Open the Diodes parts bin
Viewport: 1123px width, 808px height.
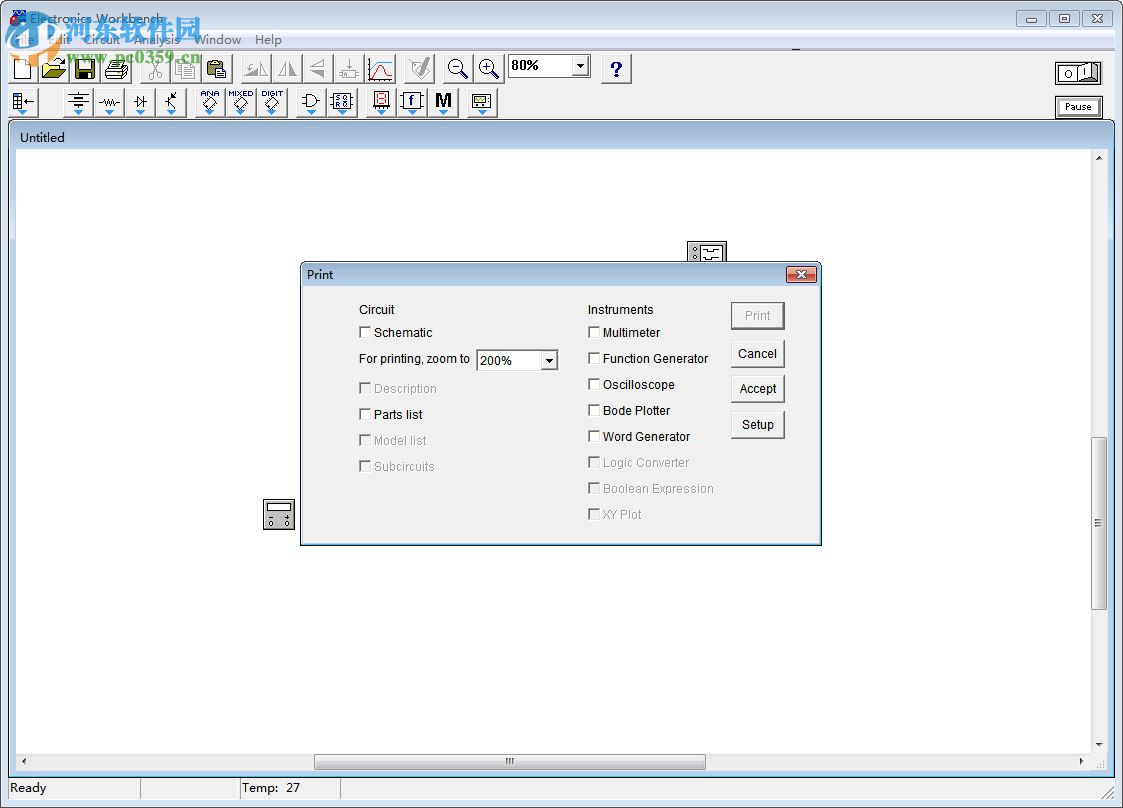[140, 102]
